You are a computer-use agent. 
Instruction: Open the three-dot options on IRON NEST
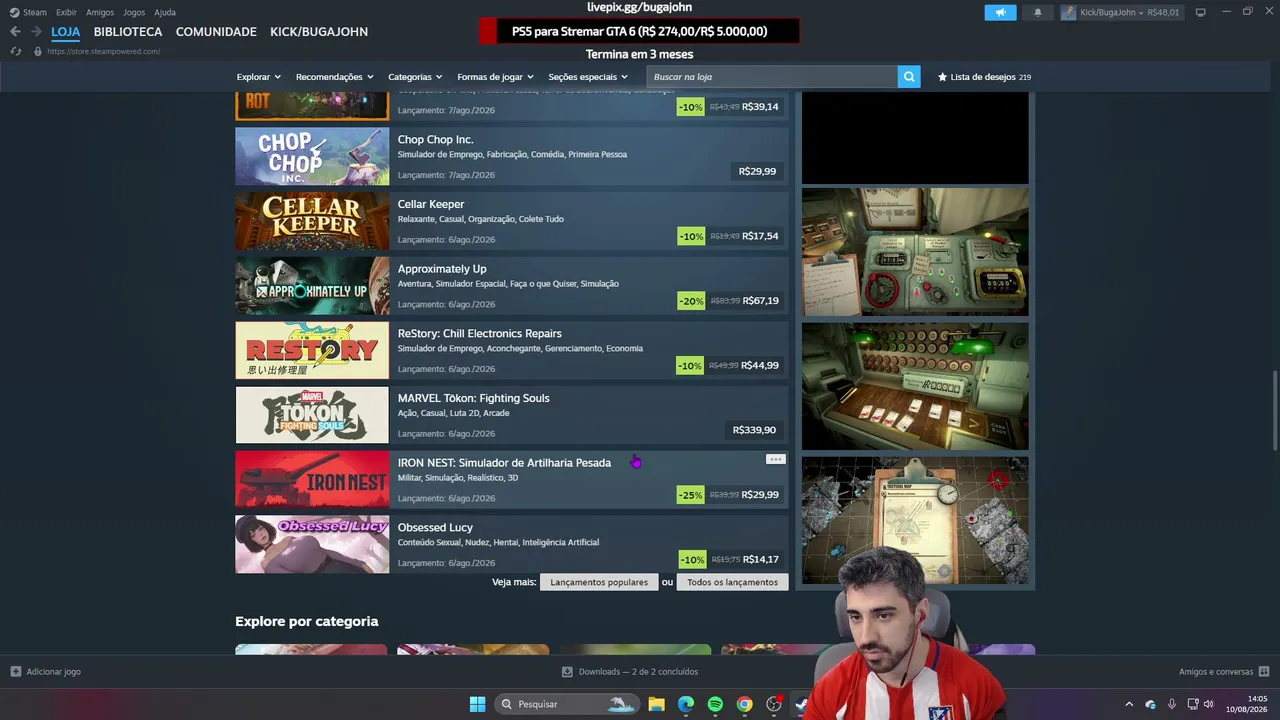[x=775, y=459]
